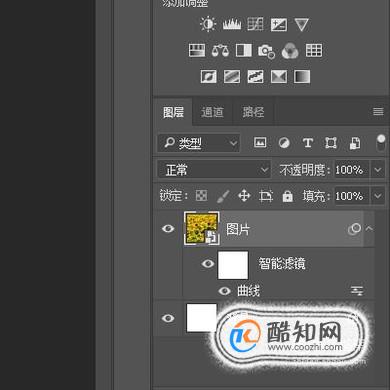Filter layers by type layers (T icon)

tap(308, 143)
